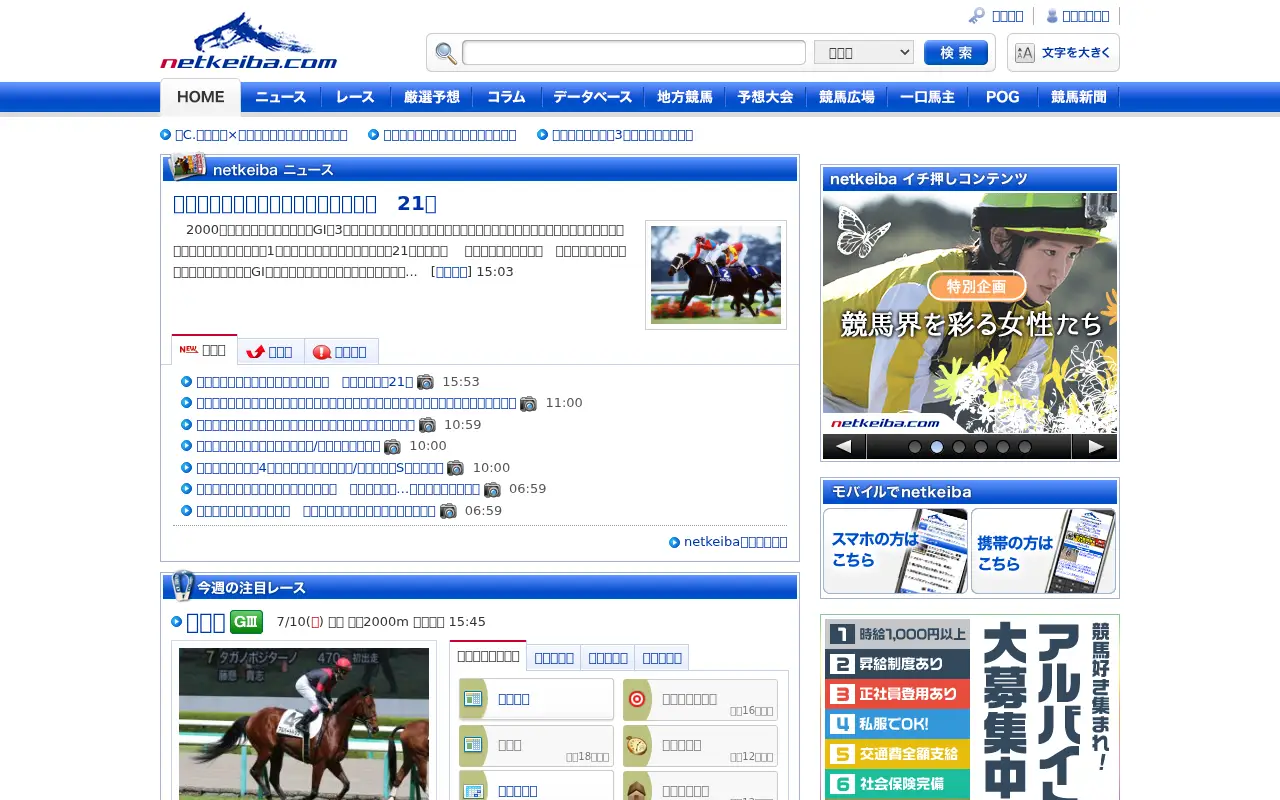Open the 競馬界を彩る女性たち feature banner
The image size is (1280, 800).
(970, 313)
